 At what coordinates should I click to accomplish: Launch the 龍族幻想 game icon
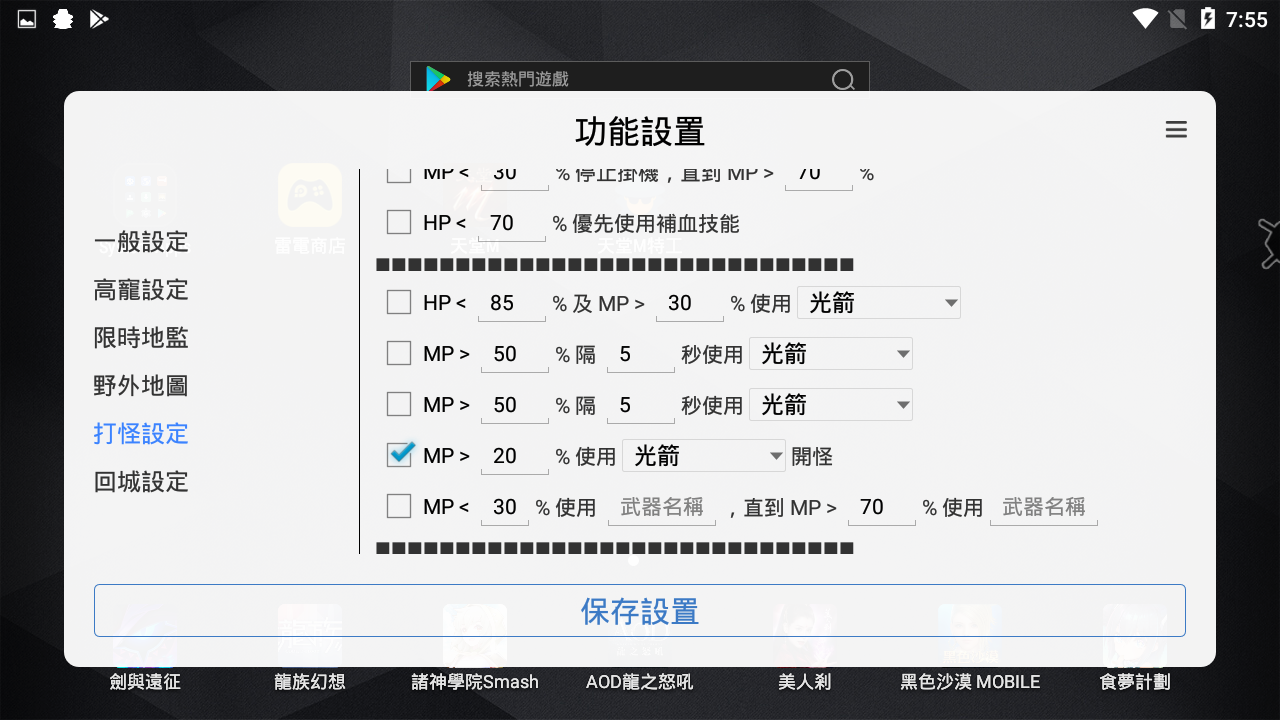(x=309, y=635)
